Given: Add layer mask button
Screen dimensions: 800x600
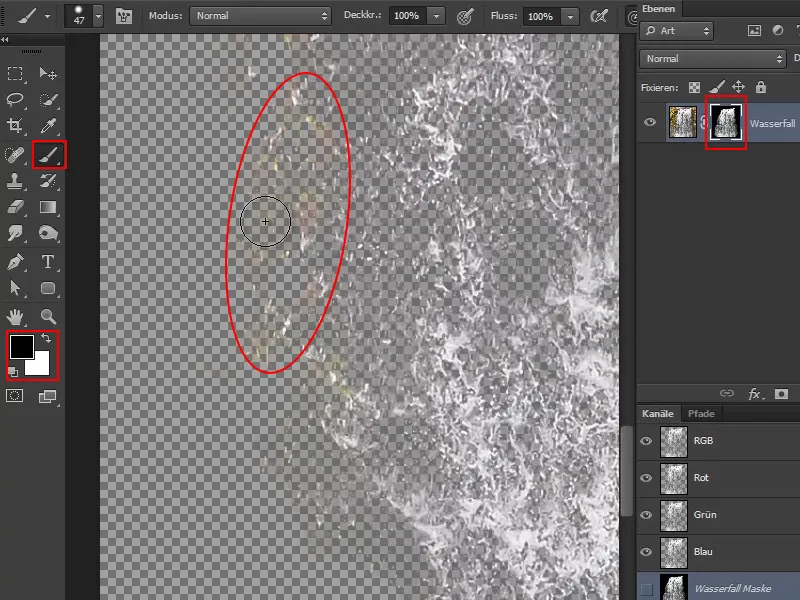Looking at the screenshot, I should tap(781, 394).
